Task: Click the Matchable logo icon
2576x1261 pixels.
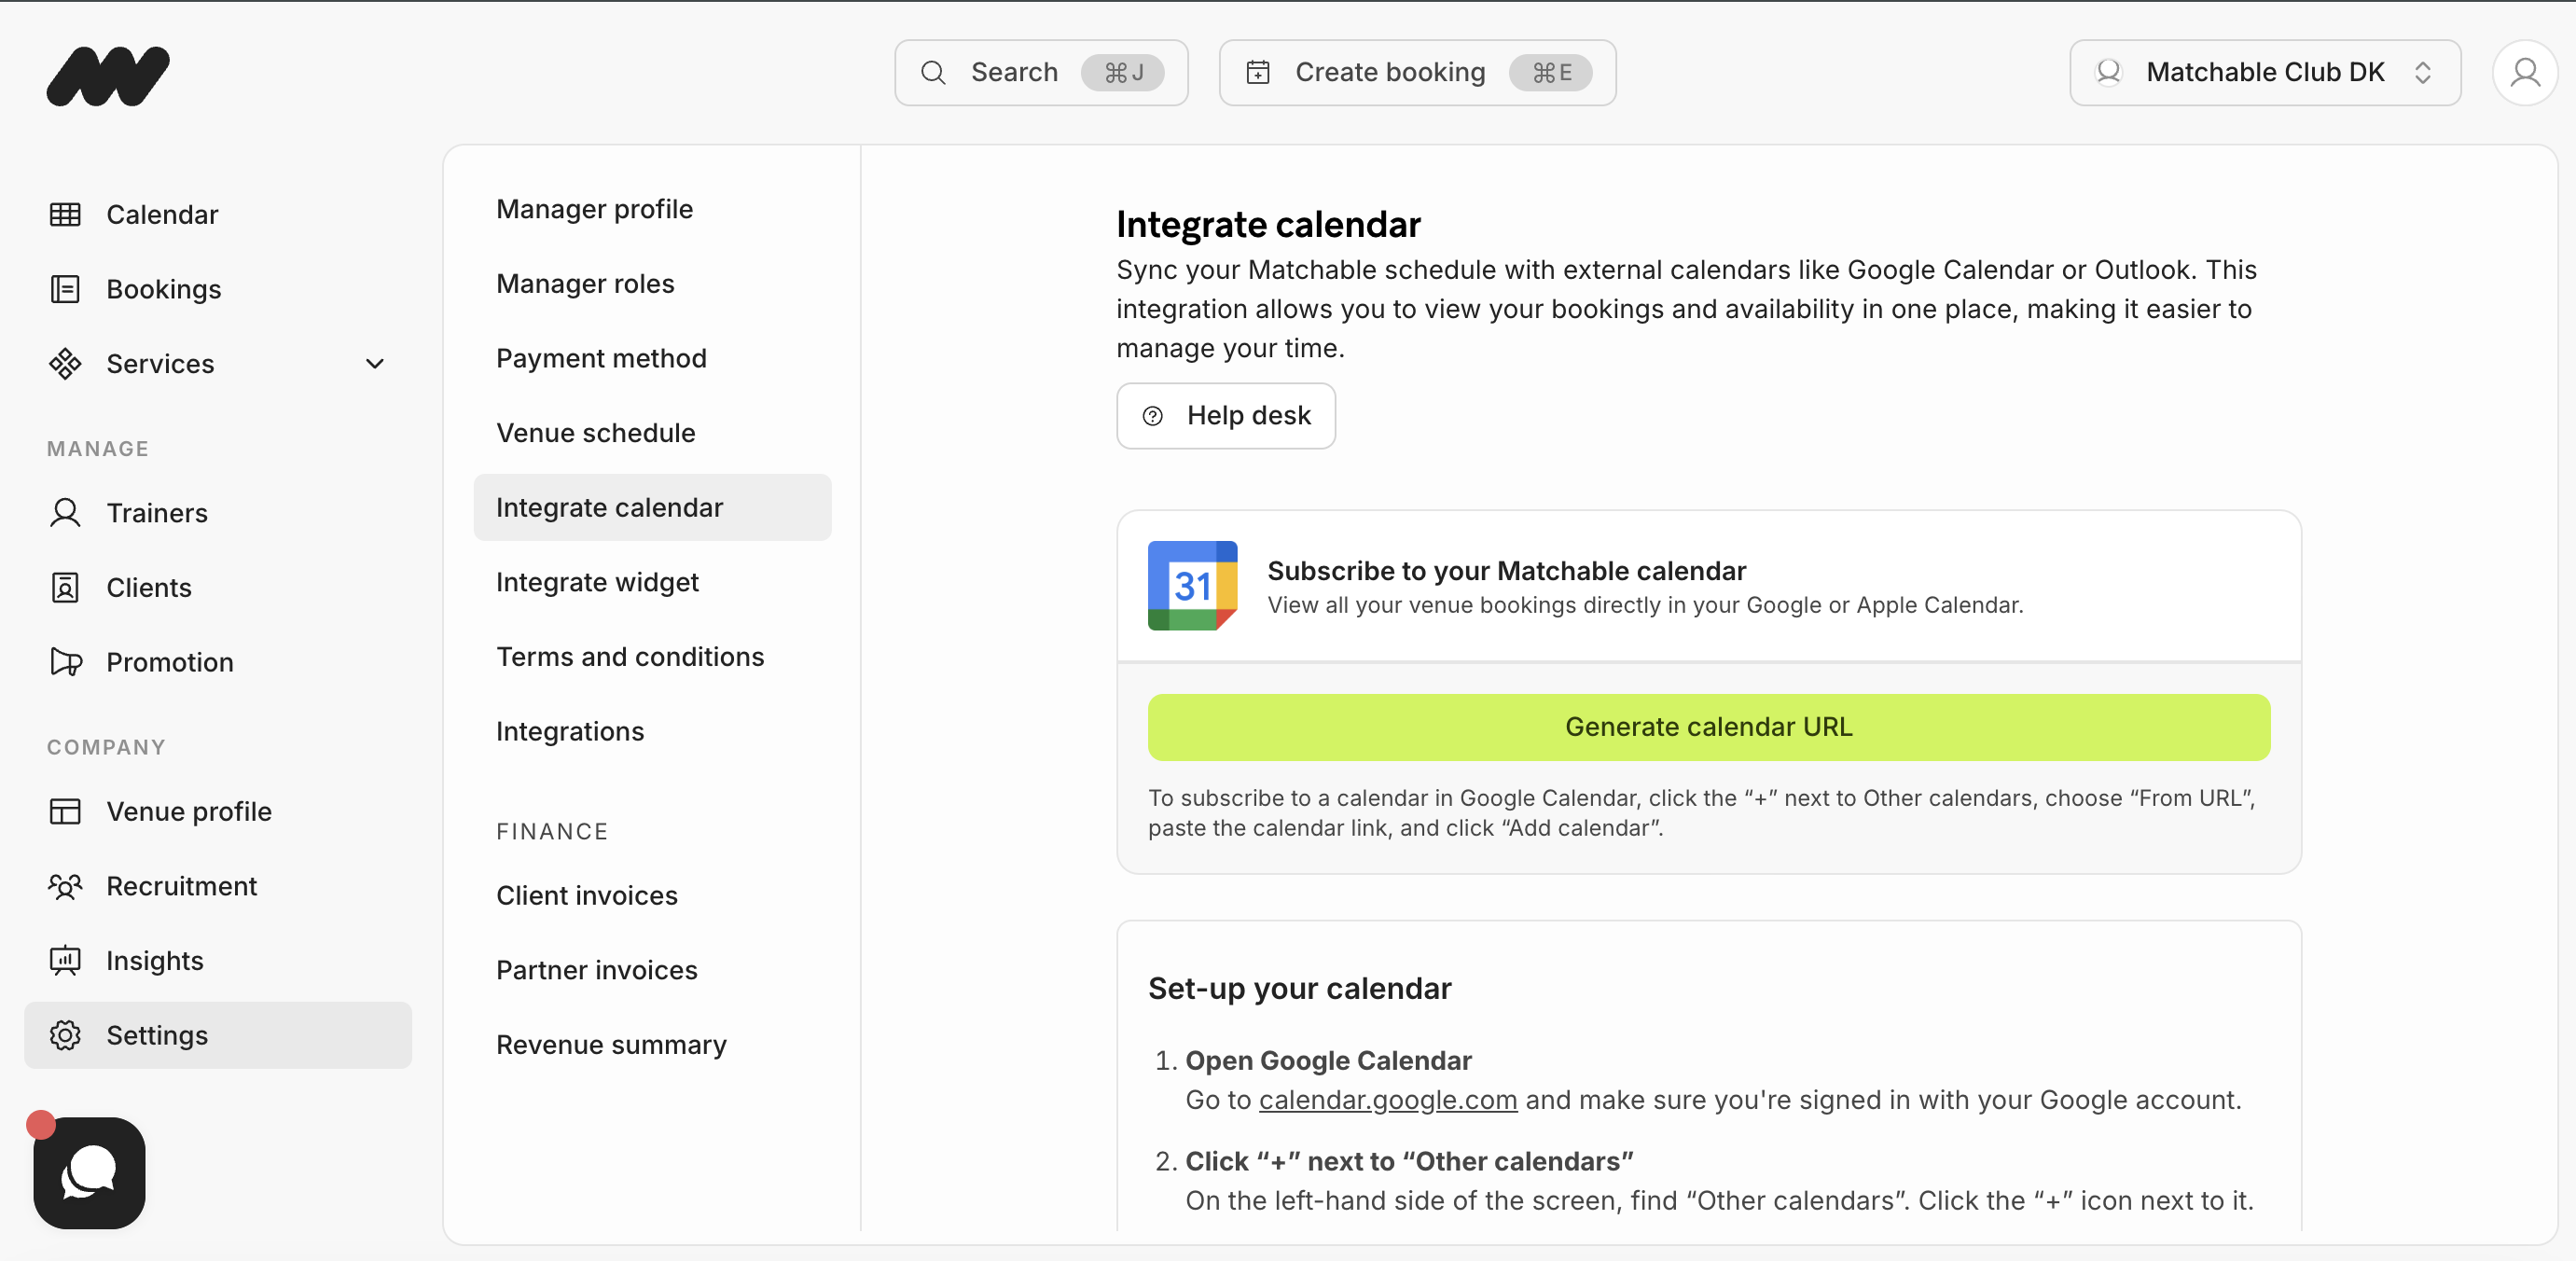Action: (108, 75)
